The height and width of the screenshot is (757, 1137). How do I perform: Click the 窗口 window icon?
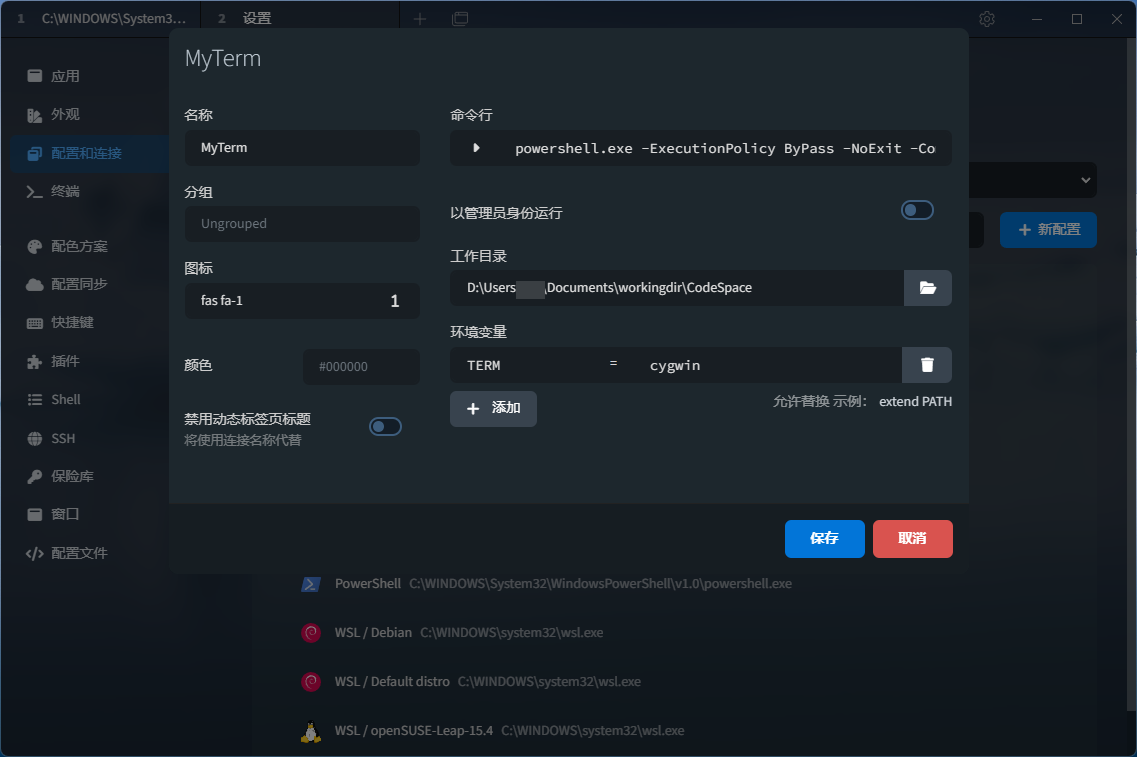point(35,514)
